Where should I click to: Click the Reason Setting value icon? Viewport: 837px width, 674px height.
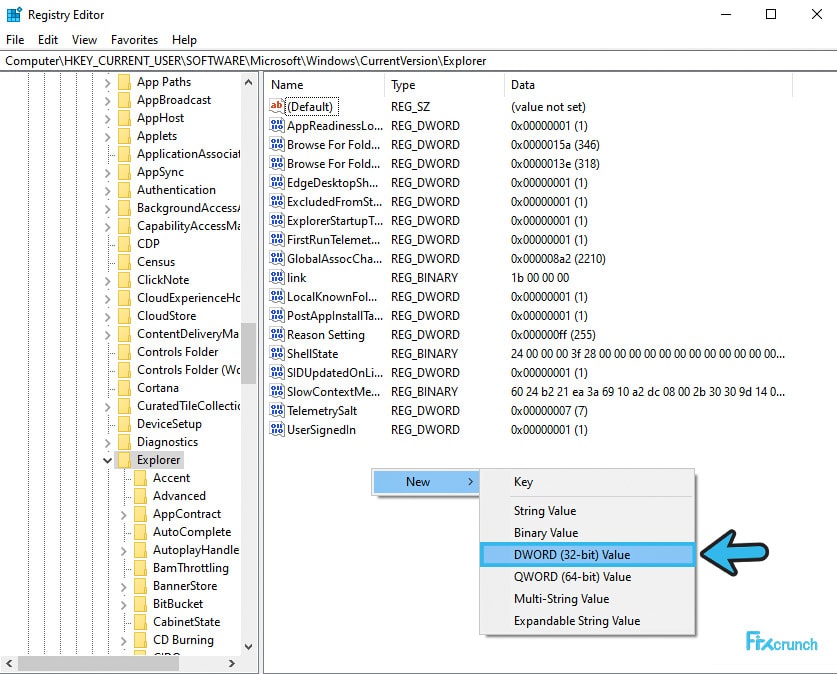(x=277, y=335)
